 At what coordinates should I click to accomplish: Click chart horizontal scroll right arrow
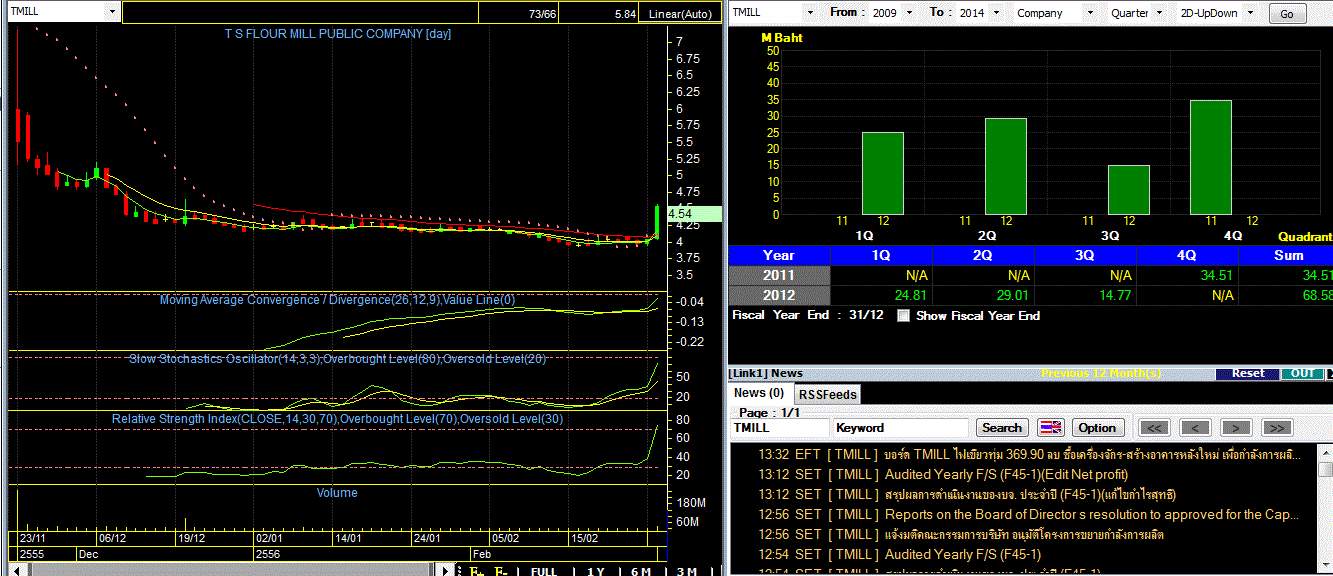click(445, 570)
